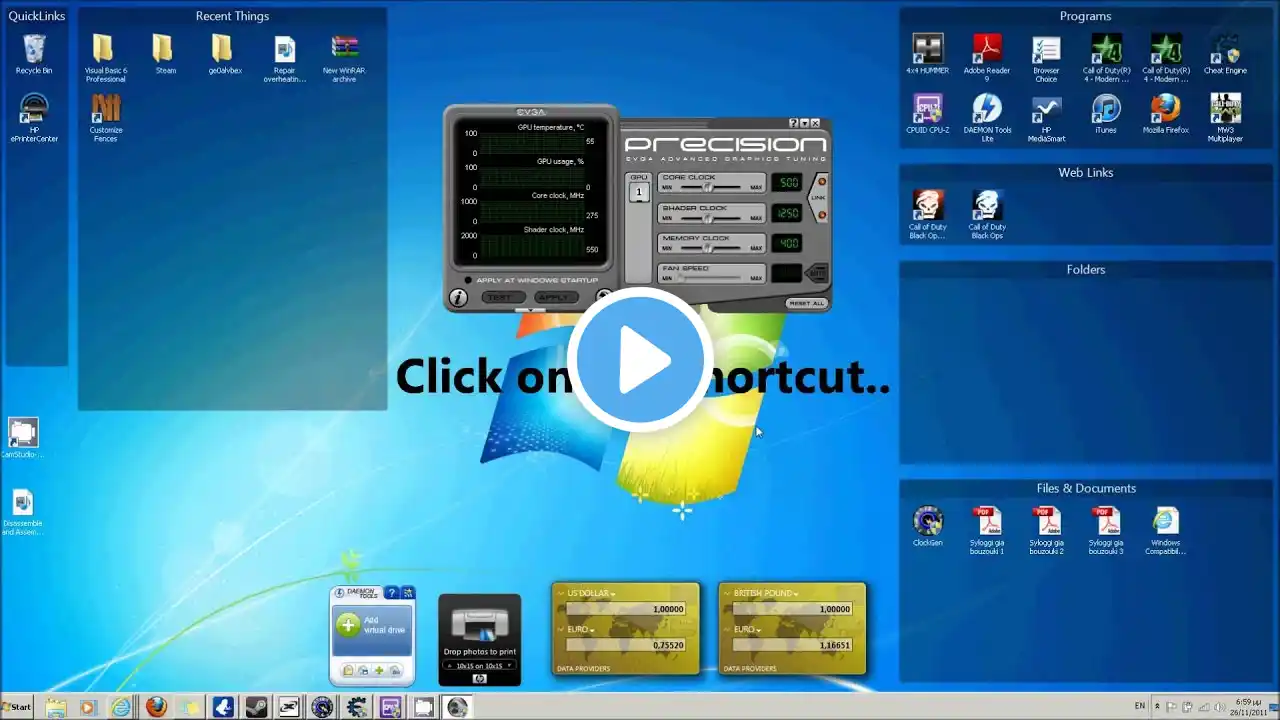1280x720 pixels.
Task: Open Firefox from the taskbar
Action: click(x=156, y=707)
